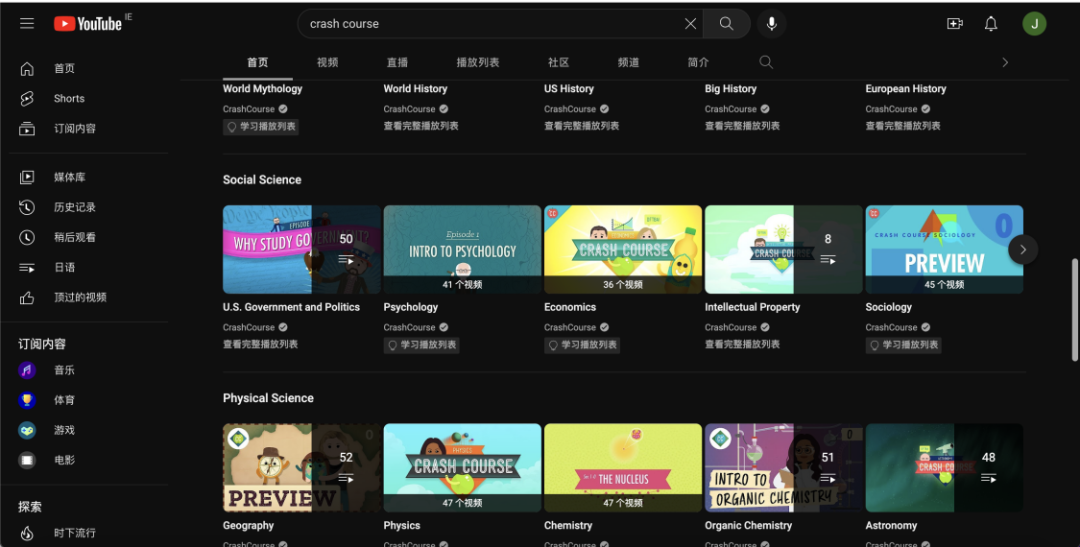Run search with magnifier button

[727, 23]
